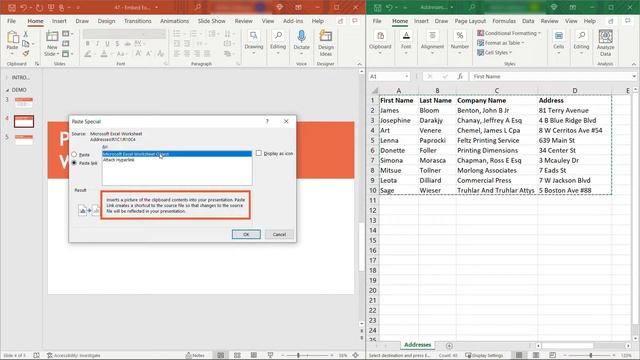Toggle Bold formatting in PowerPoint
The image size is (640, 360).
coord(87,44)
